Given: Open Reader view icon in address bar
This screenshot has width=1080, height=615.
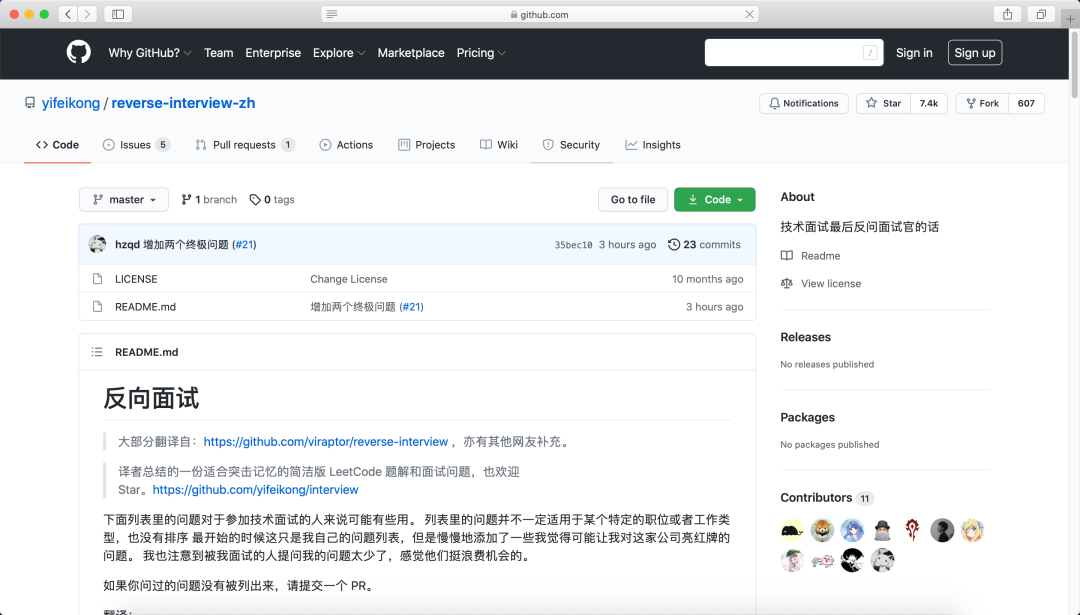Looking at the screenshot, I should click(332, 14).
